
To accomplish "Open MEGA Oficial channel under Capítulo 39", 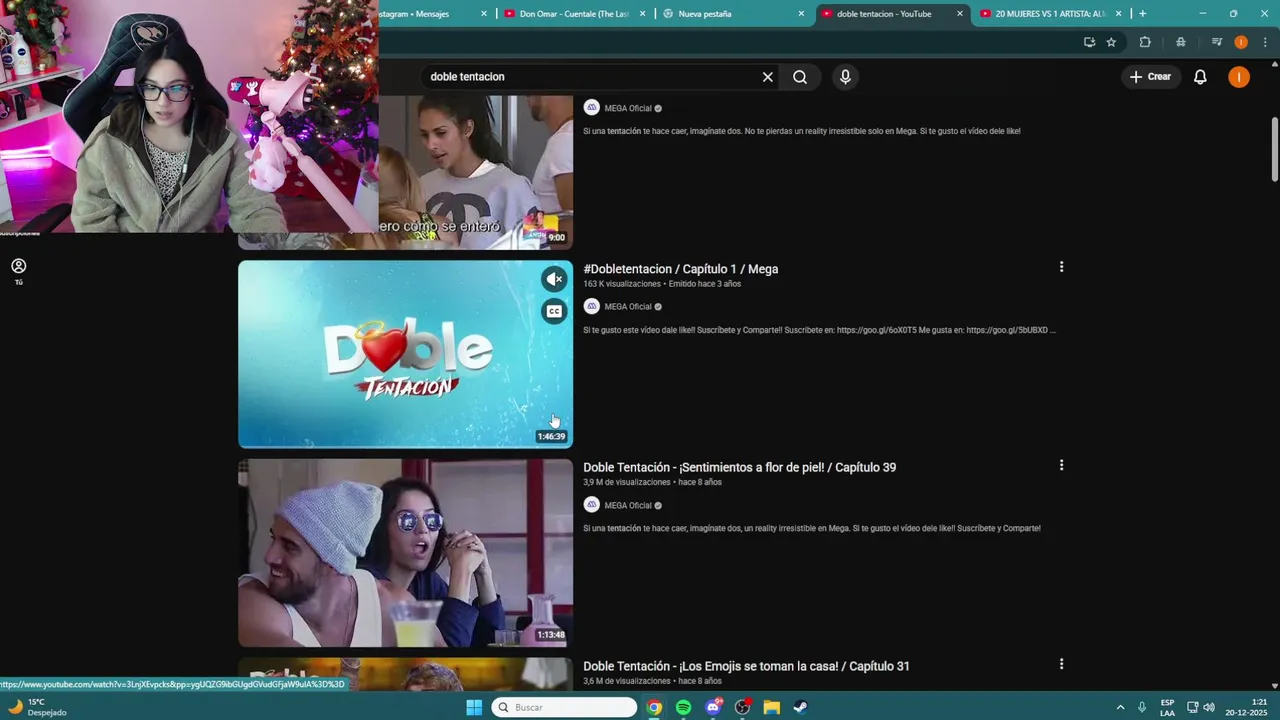I will [x=628, y=506].
